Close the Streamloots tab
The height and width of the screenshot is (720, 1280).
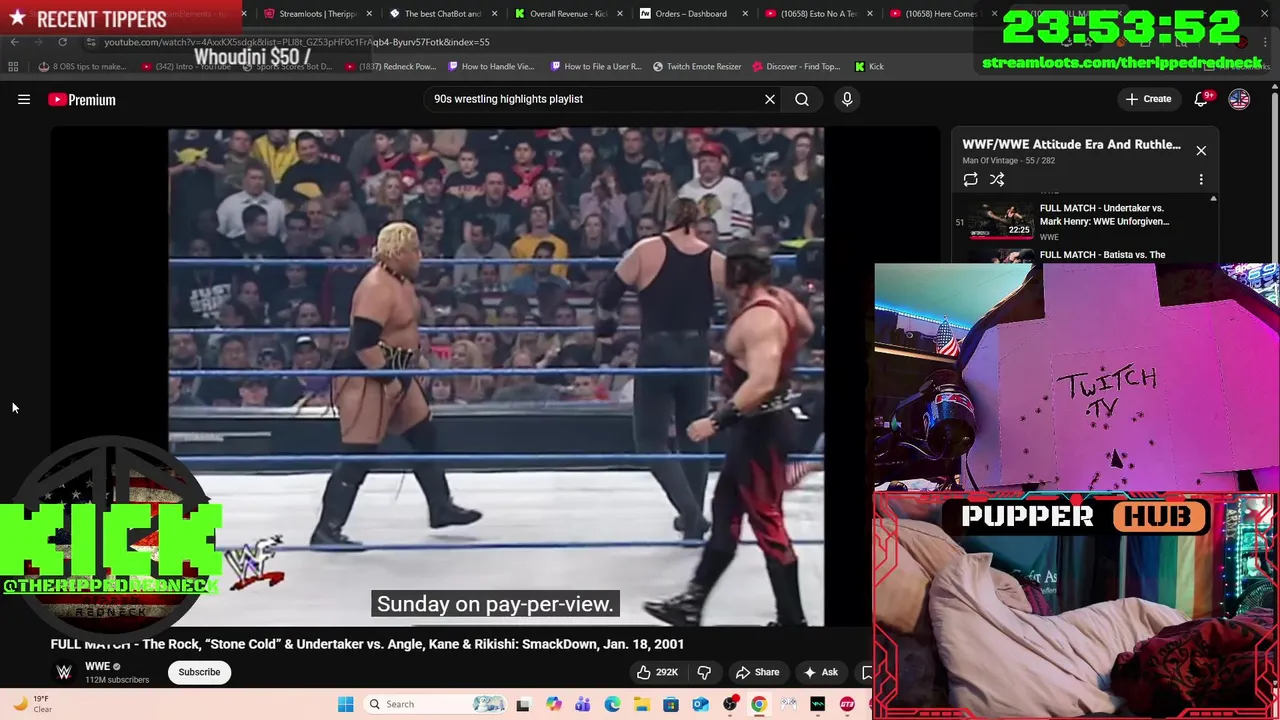click(369, 14)
